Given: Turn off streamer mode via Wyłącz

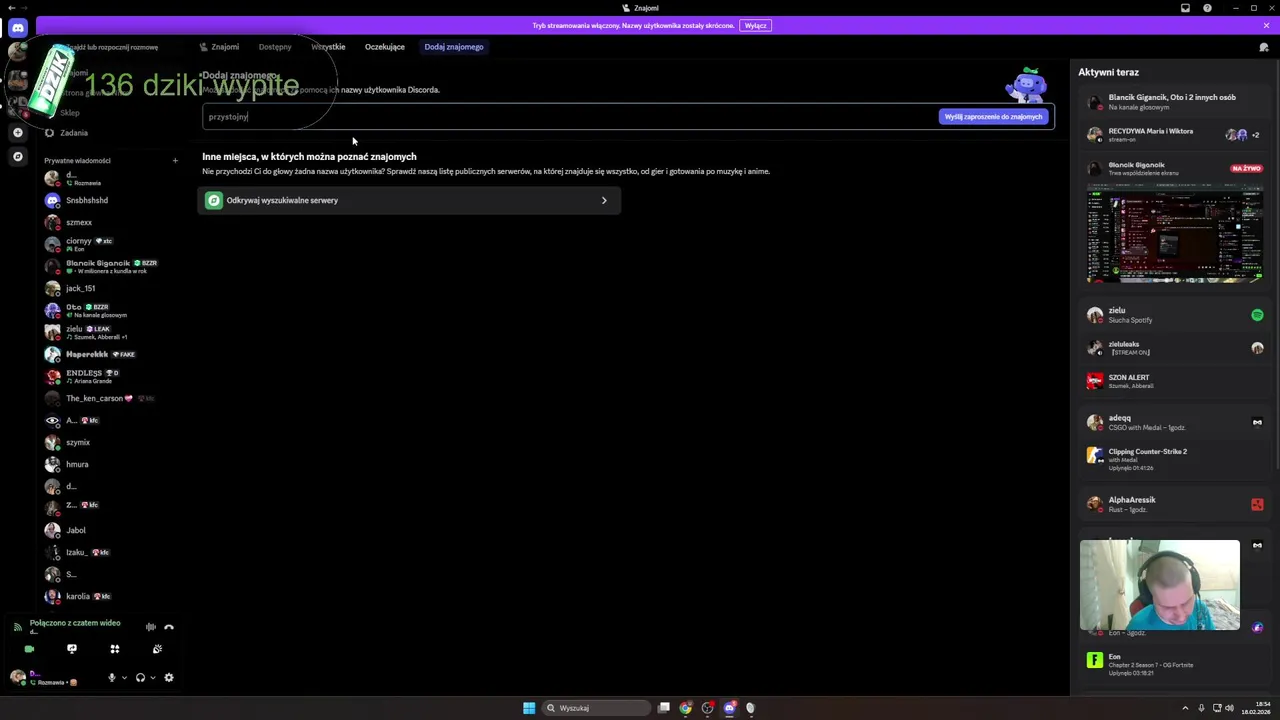Looking at the screenshot, I should tap(756, 25).
